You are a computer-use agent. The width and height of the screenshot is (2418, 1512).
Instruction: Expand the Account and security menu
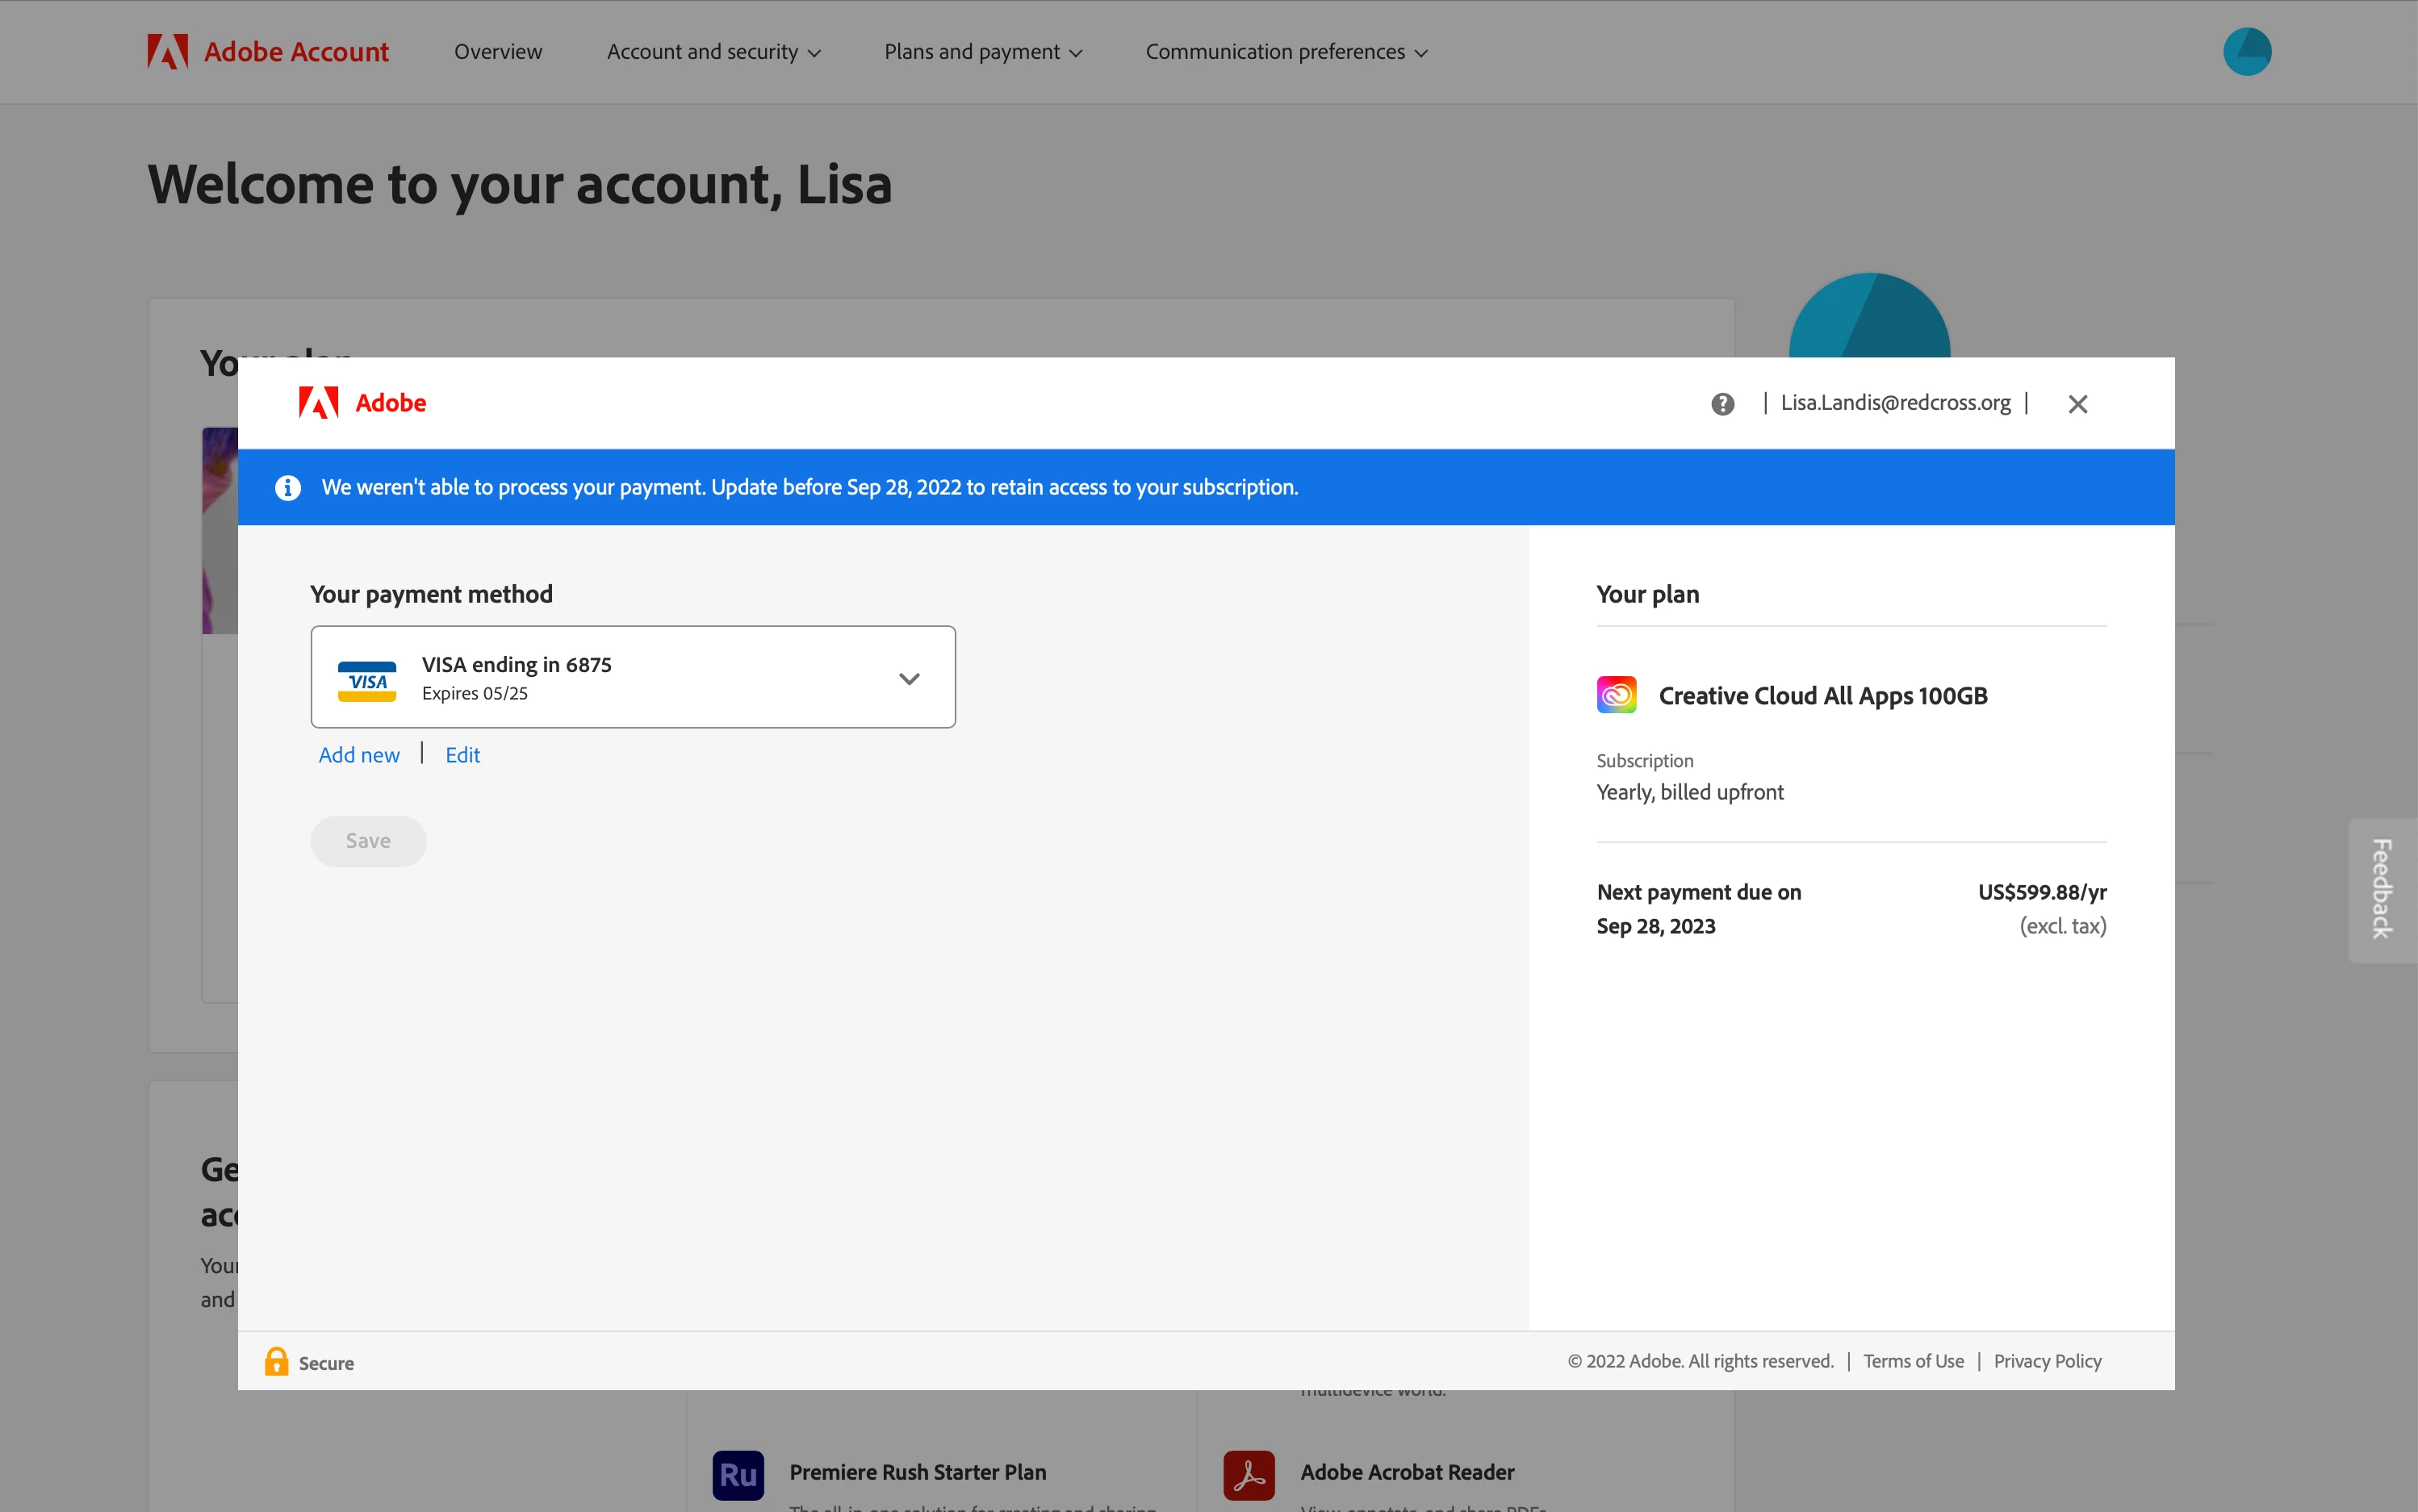pyautogui.click(x=713, y=52)
